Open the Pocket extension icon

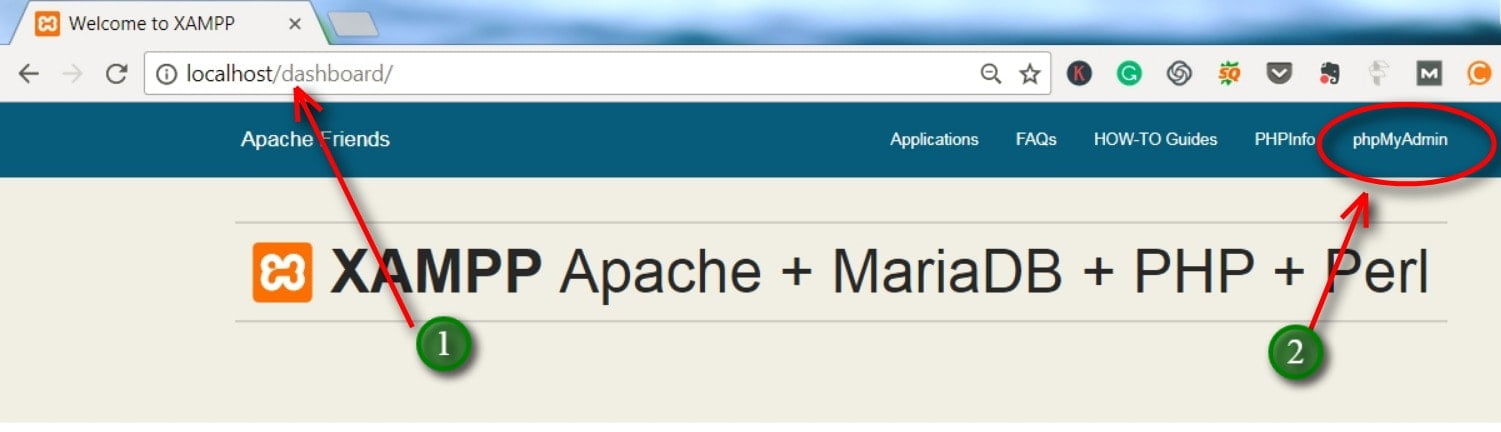[1279, 73]
